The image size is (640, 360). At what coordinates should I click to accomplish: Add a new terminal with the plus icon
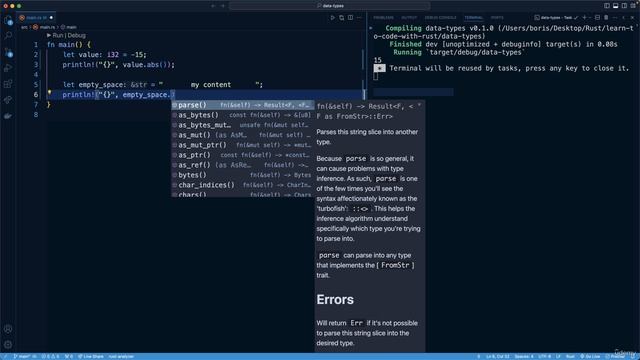[x=584, y=18]
